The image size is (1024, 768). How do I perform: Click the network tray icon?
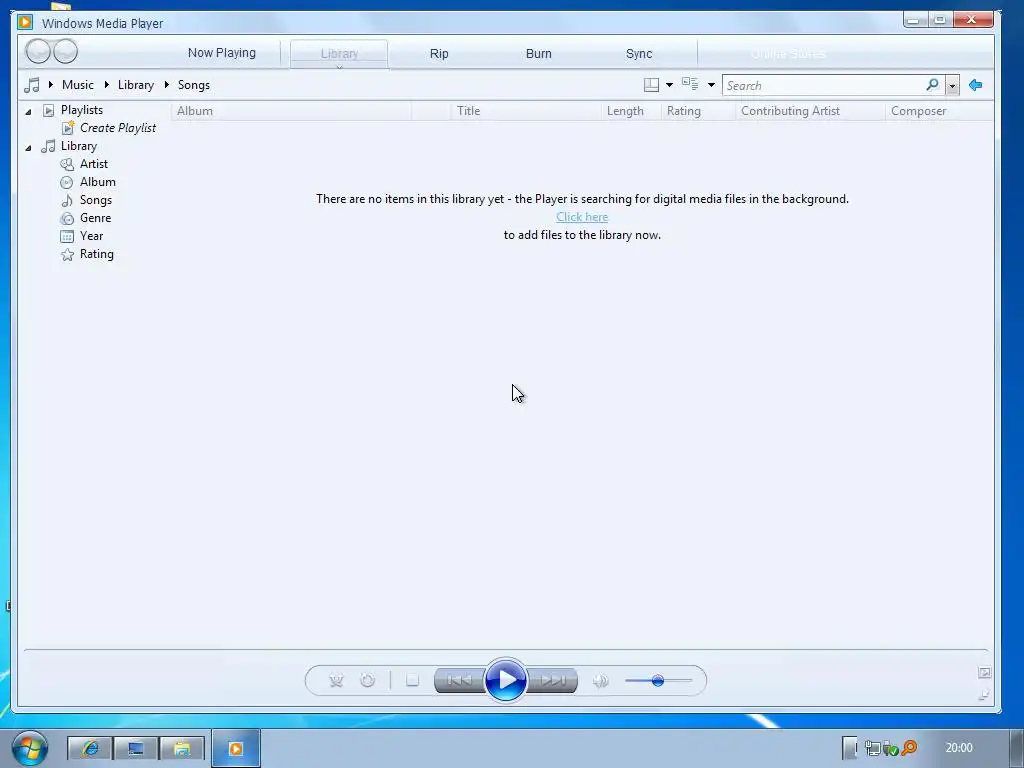click(x=872, y=748)
